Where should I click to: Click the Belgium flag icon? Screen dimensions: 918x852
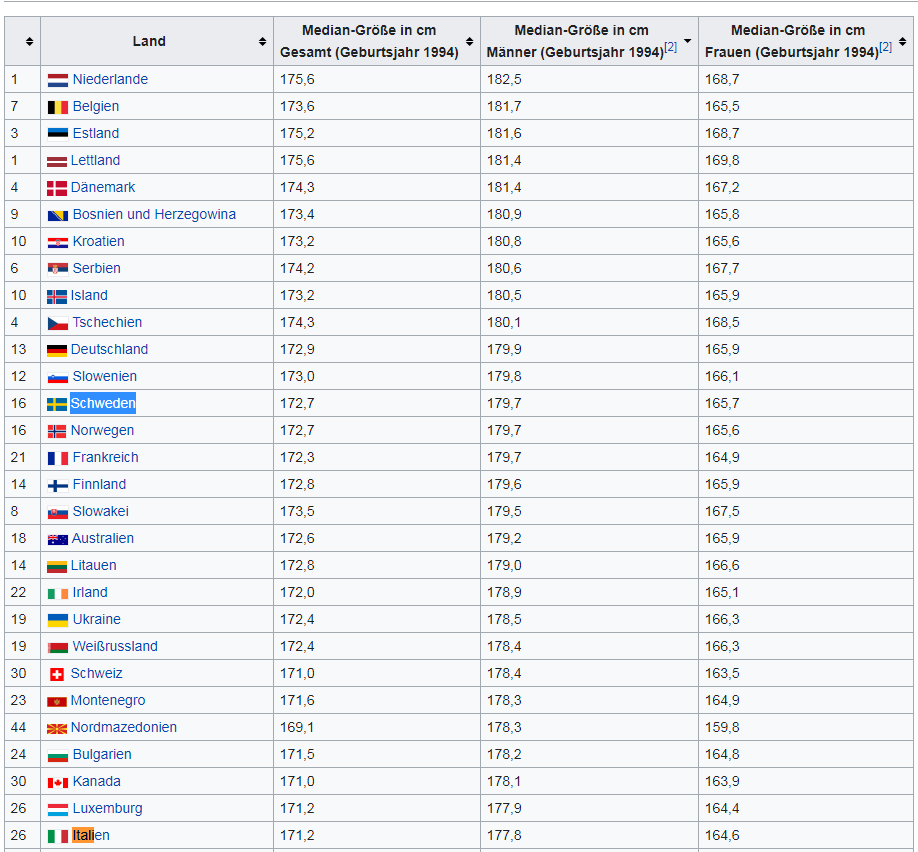(57, 107)
